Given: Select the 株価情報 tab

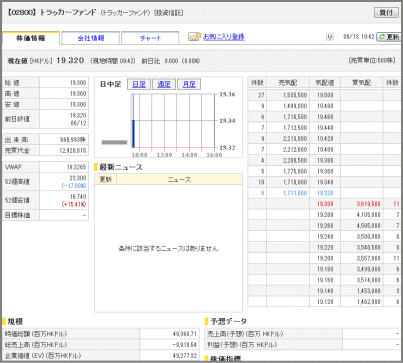Looking at the screenshot, I should click(31, 38).
